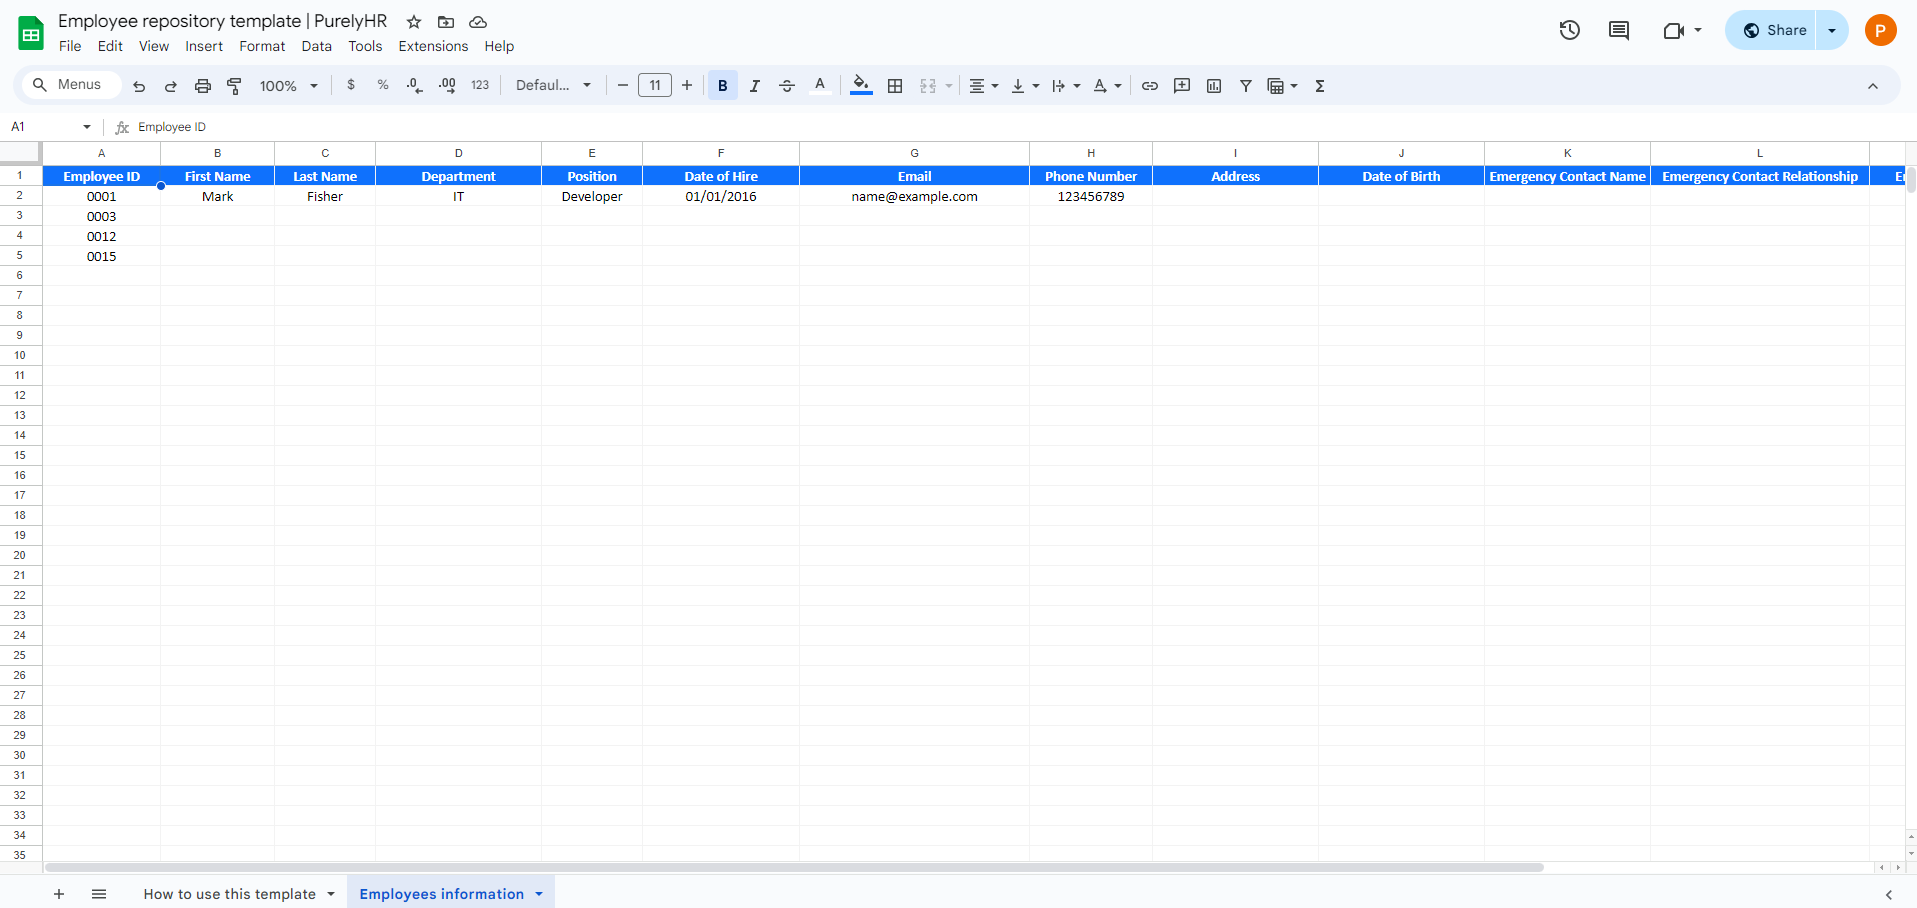The height and width of the screenshot is (908, 1917).
Task: Toggle strikethrough formatting
Action: point(787,85)
